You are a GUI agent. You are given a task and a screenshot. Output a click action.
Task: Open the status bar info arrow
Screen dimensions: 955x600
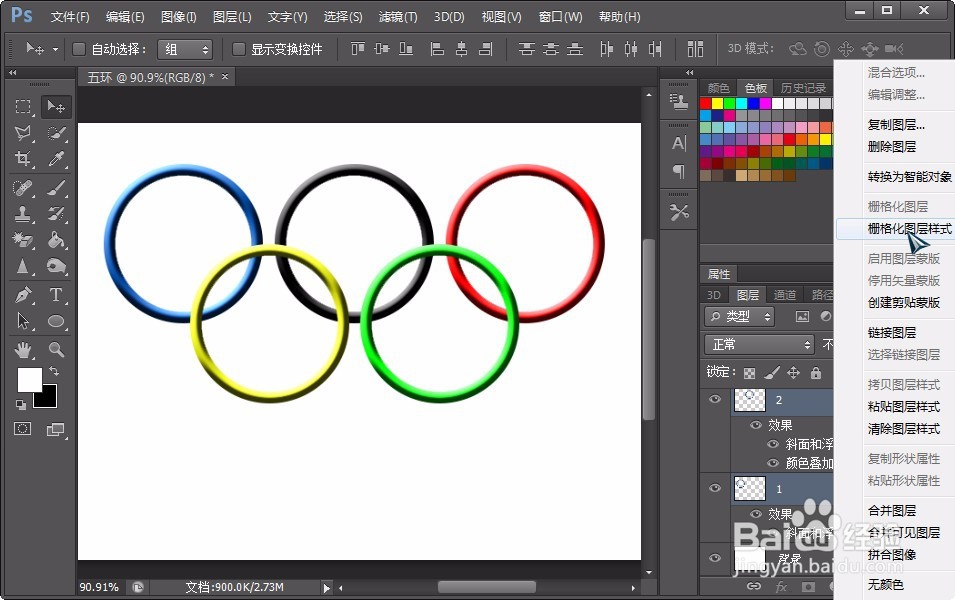326,588
